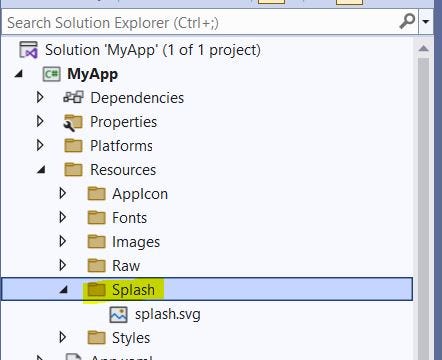Click the magnifier search icon

(x=407, y=21)
